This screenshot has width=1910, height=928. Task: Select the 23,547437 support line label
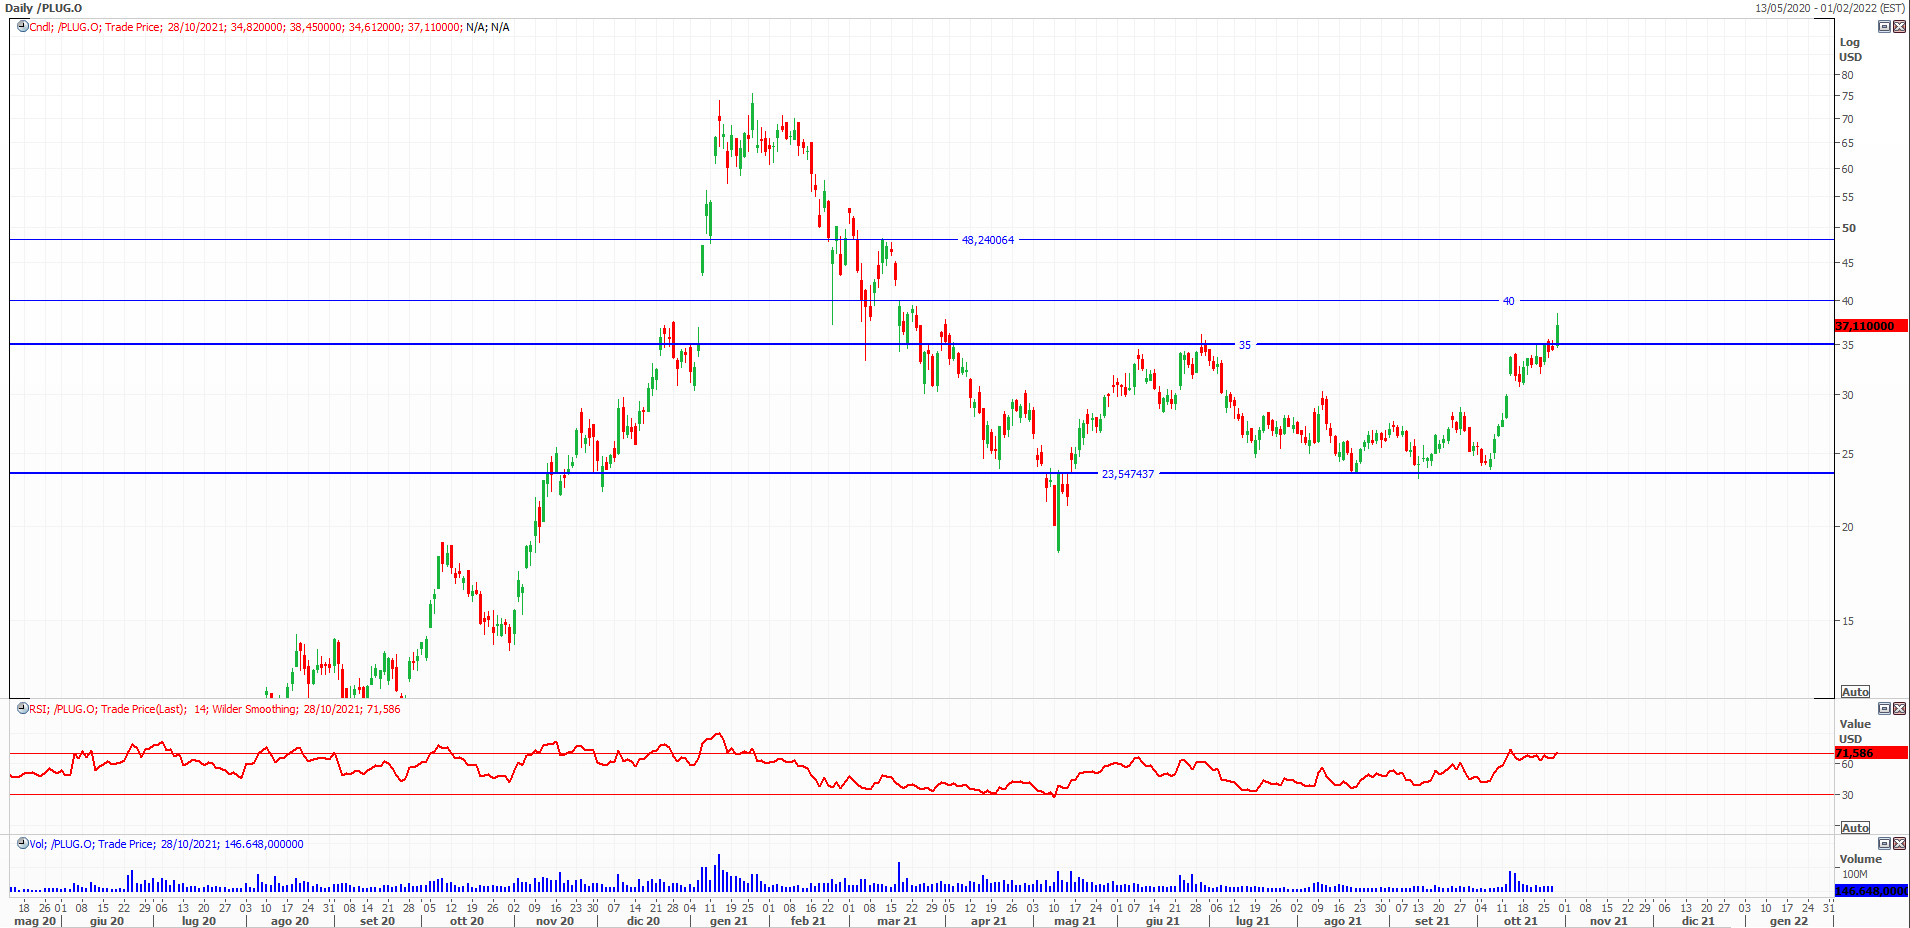(1127, 474)
